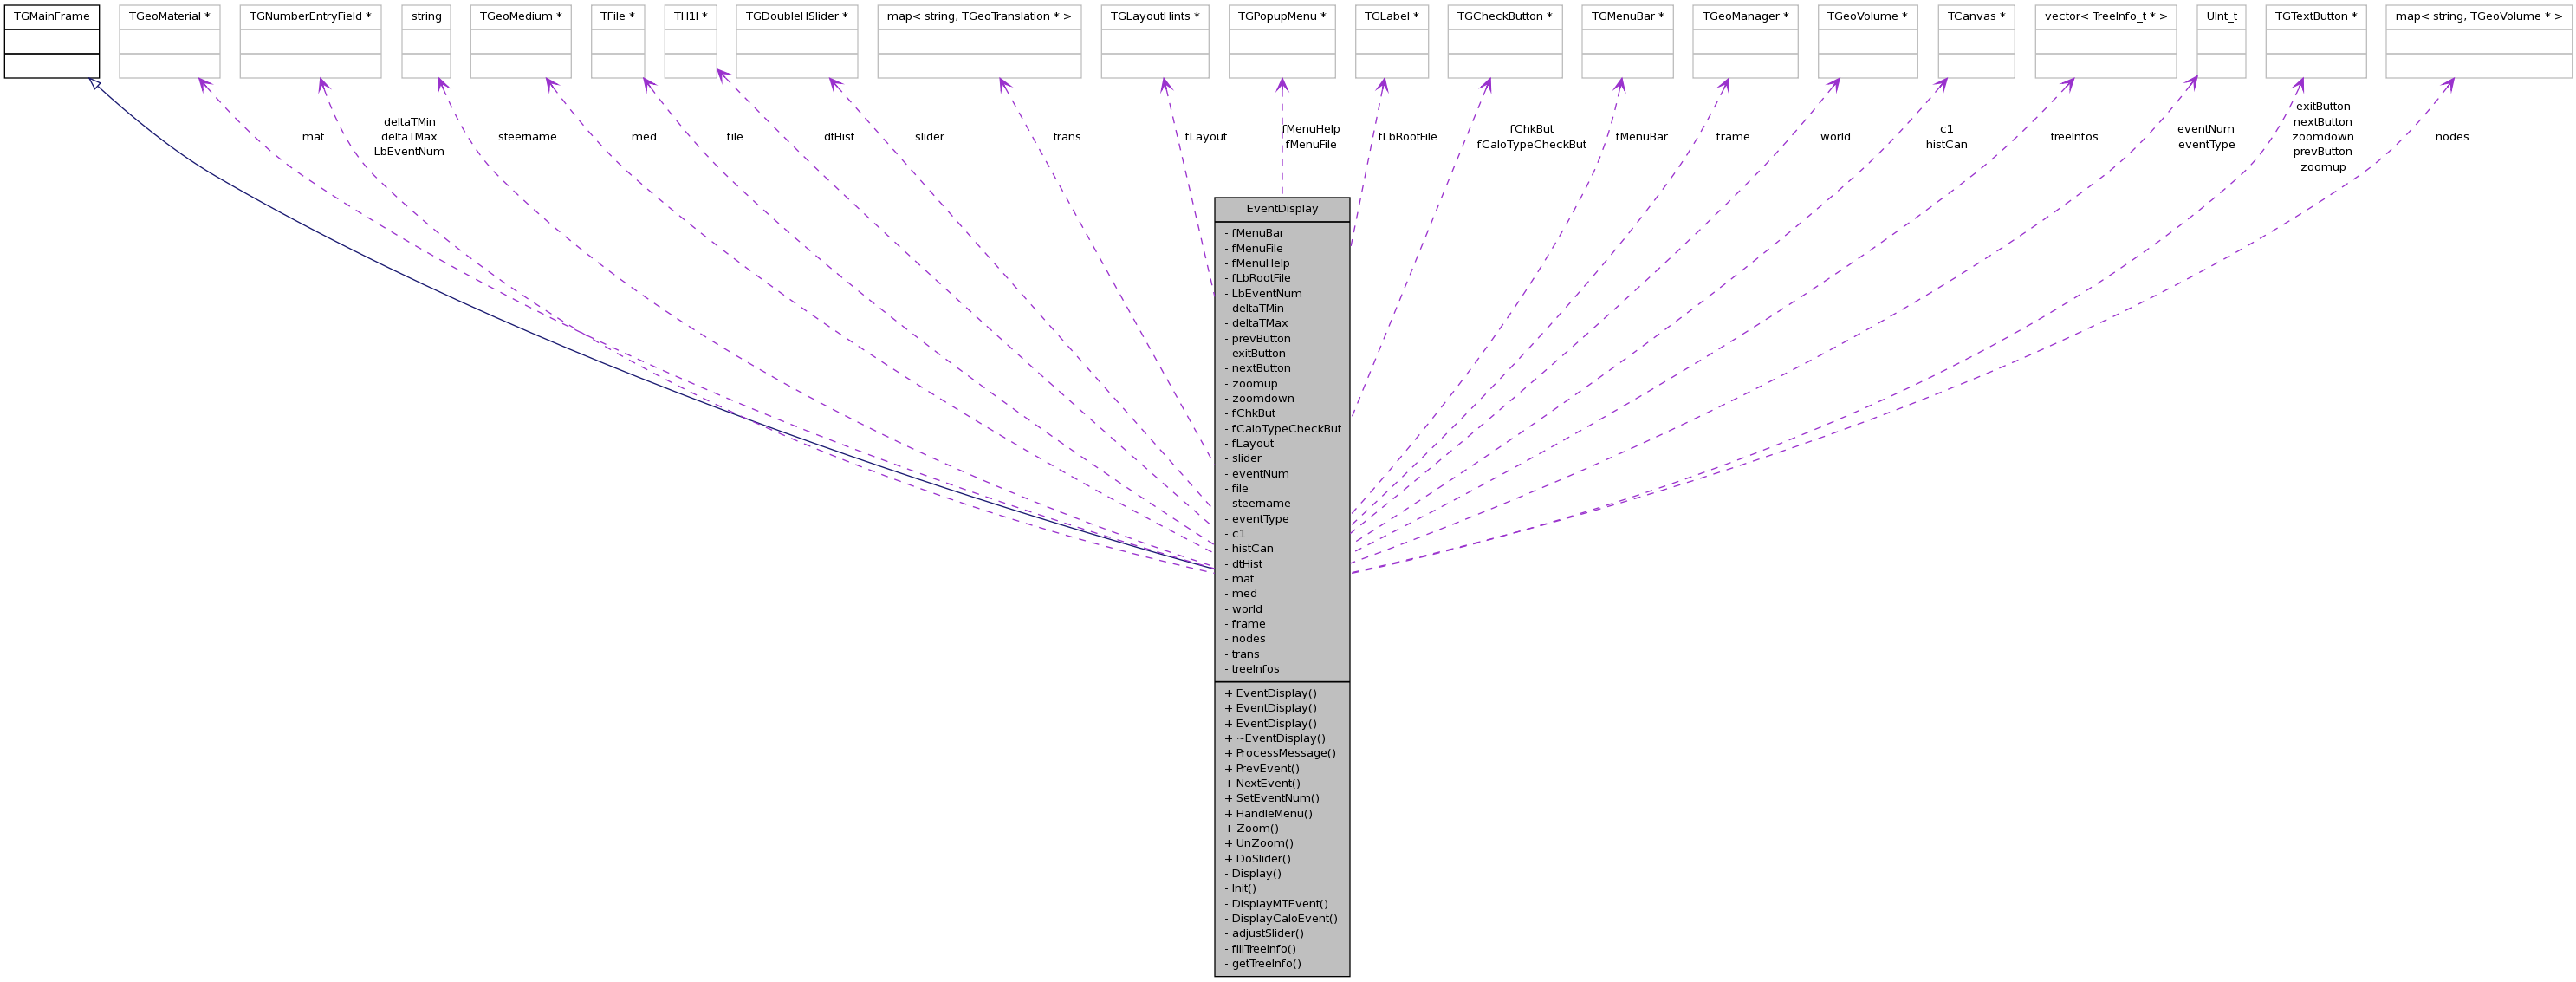Click the fMenuHelp attribute in EventDisplay box

[x=1257, y=263]
